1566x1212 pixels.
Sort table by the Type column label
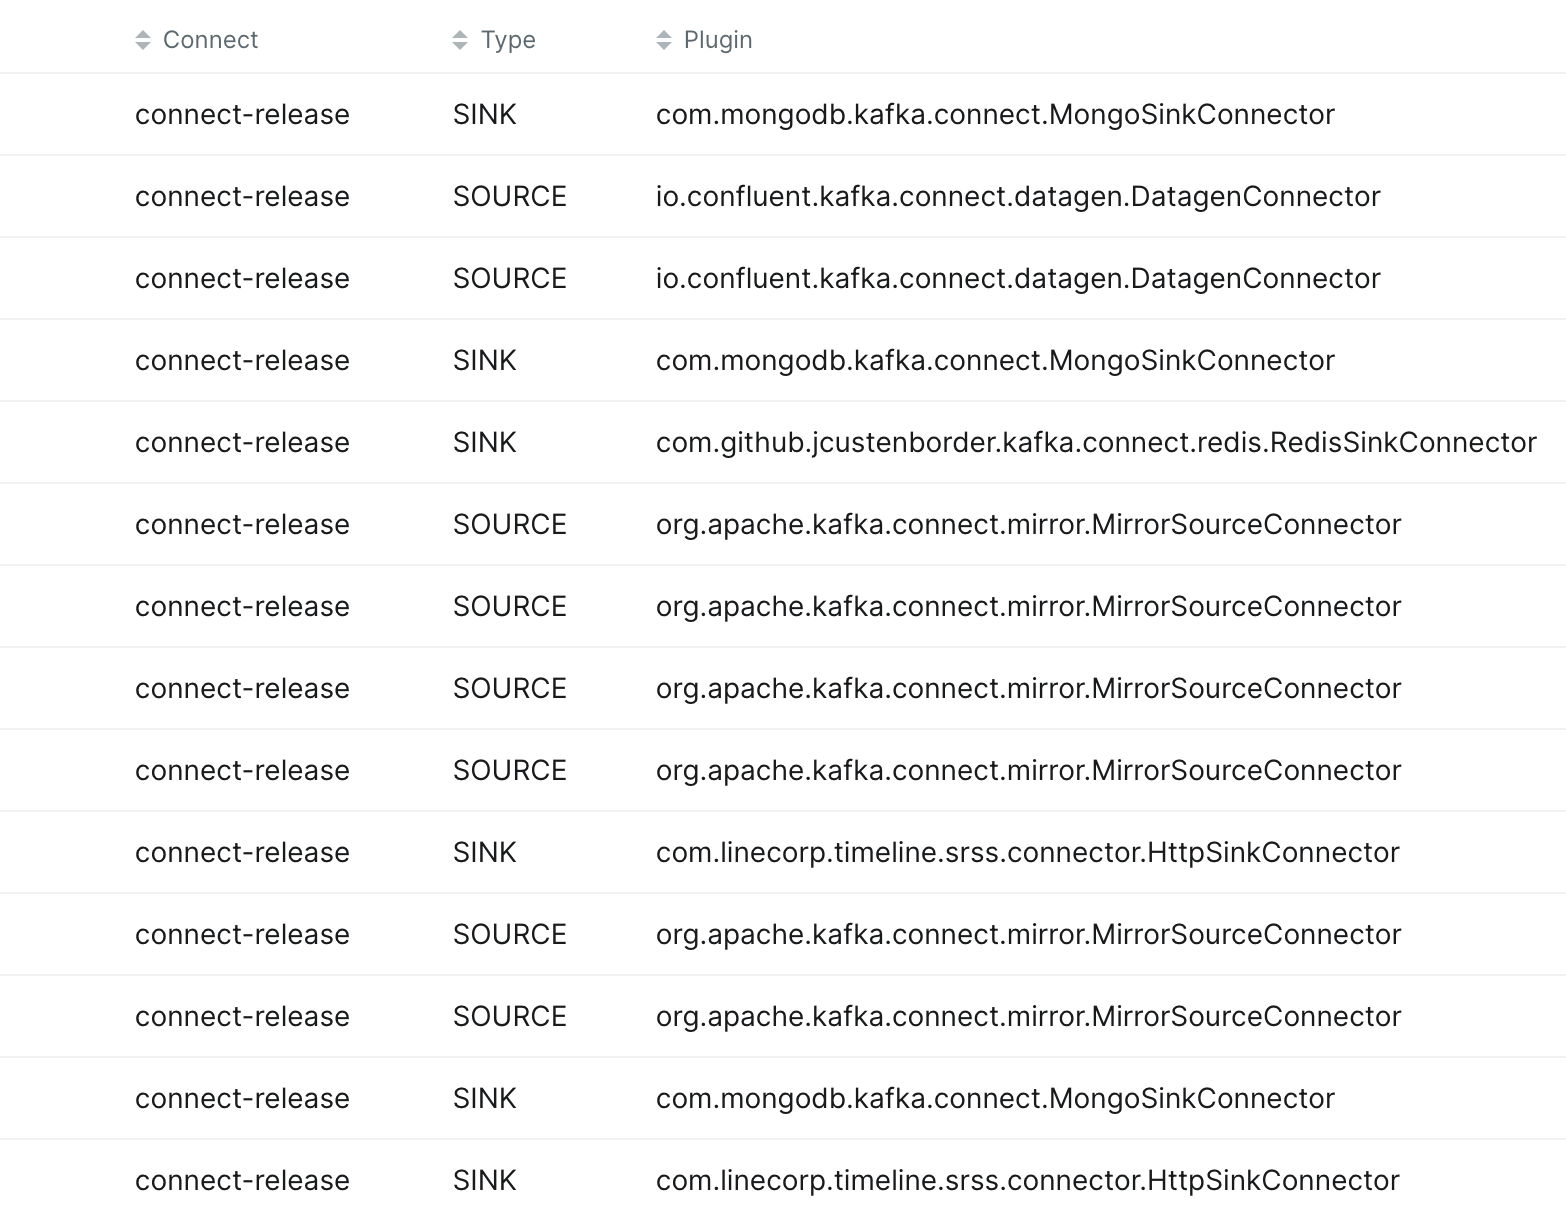[x=508, y=40]
